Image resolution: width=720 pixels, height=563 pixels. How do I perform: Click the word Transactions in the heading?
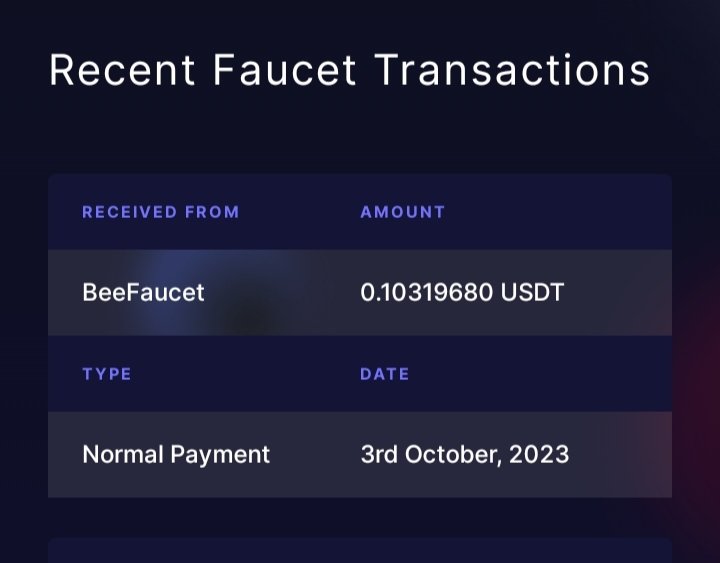coord(512,70)
